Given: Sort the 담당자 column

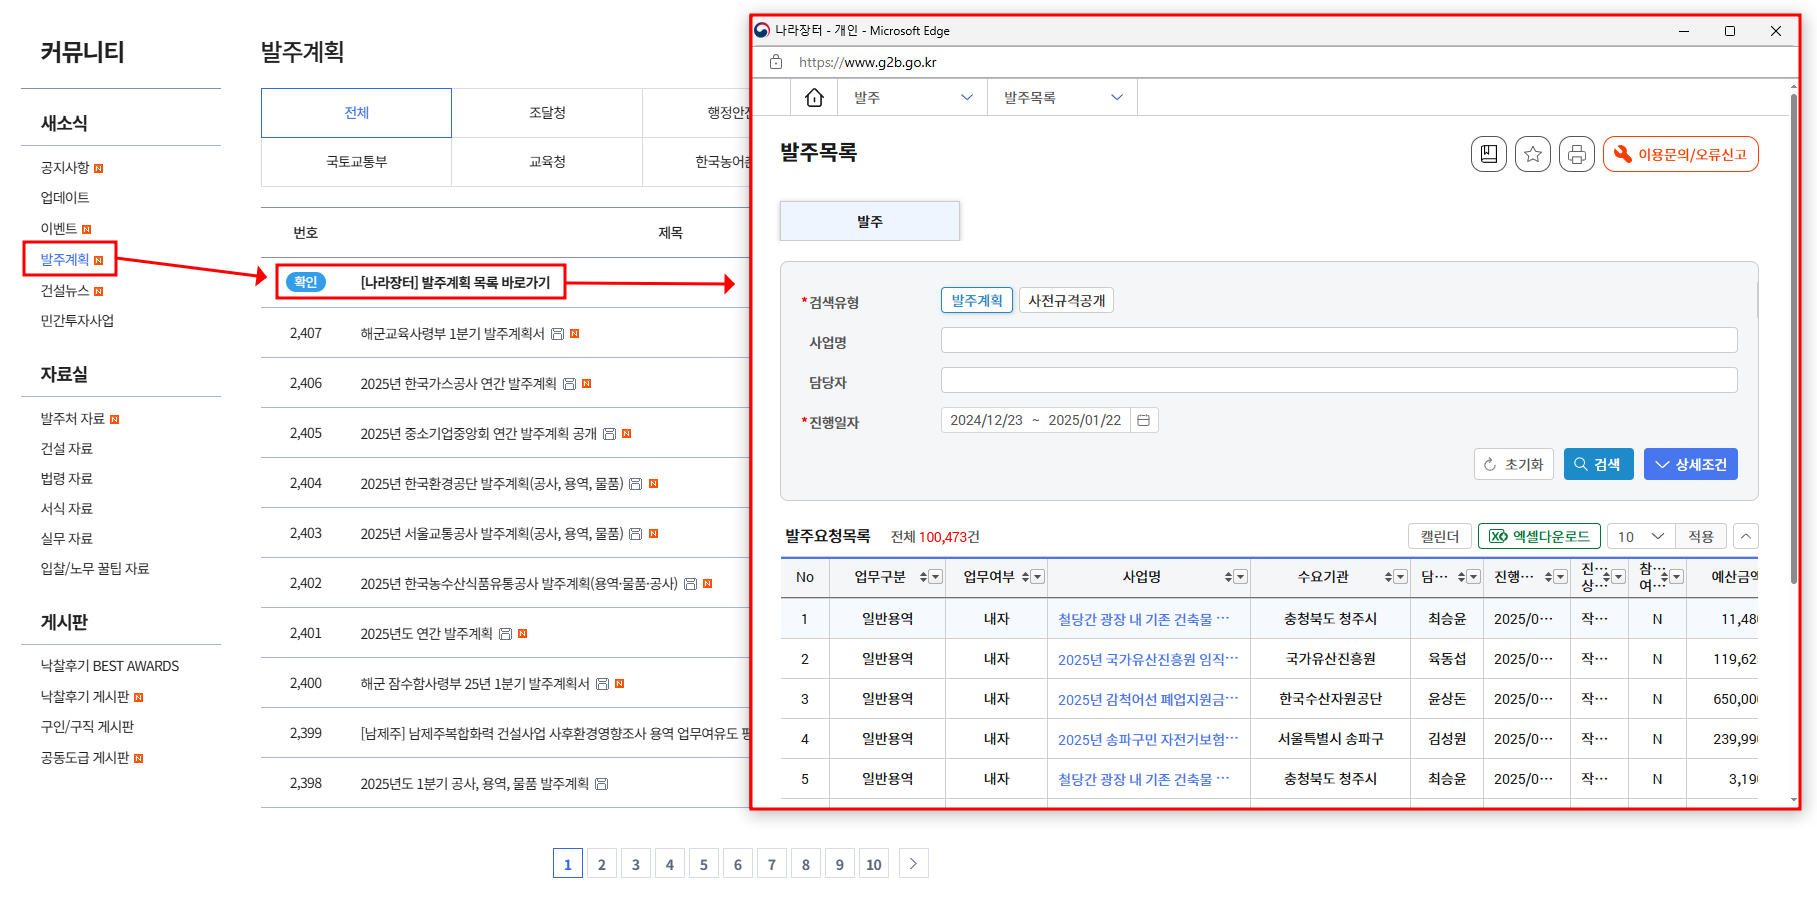Looking at the screenshot, I should 1462,577.
